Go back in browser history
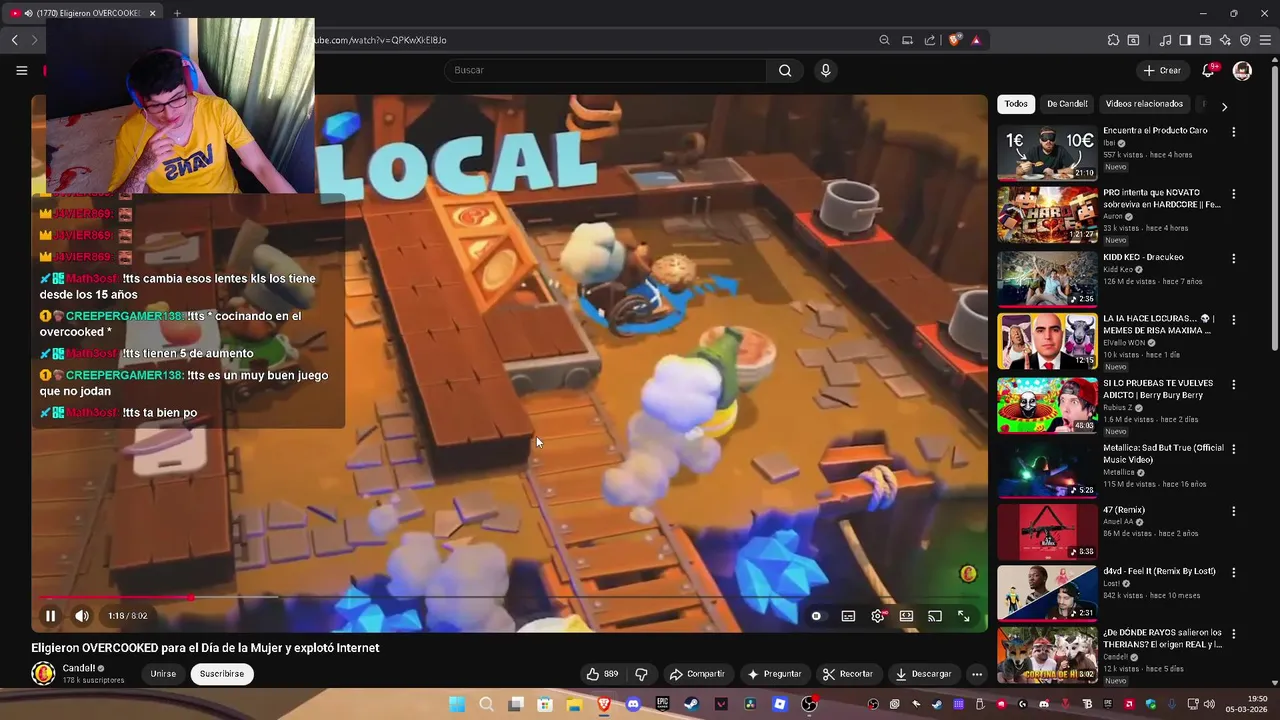 click(x=14, y=40)
